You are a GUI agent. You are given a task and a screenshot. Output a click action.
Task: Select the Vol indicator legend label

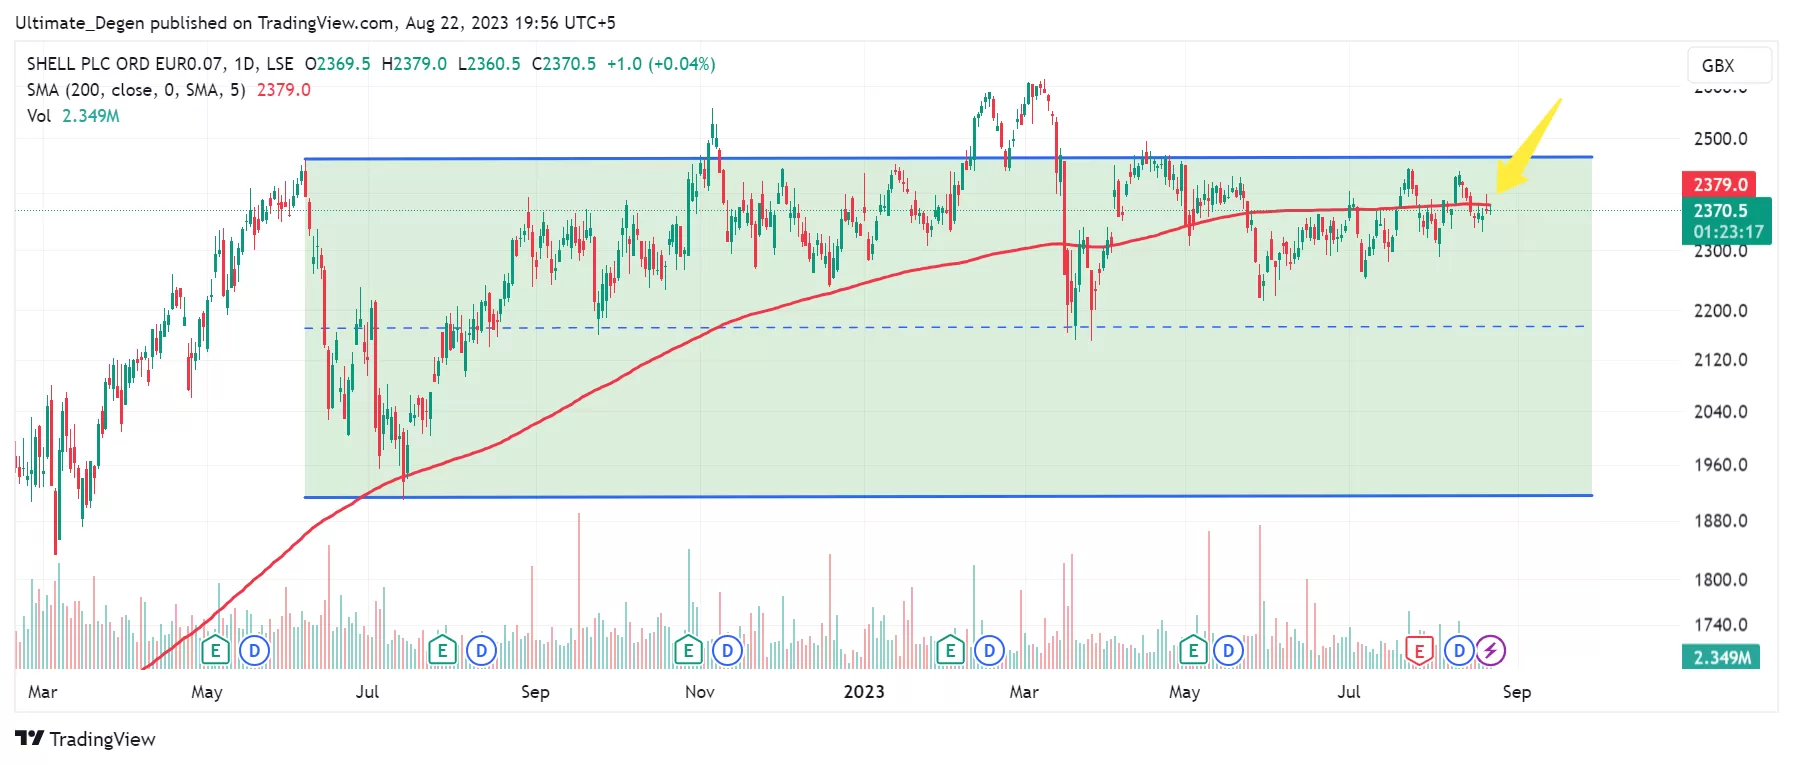pos(38,116)
